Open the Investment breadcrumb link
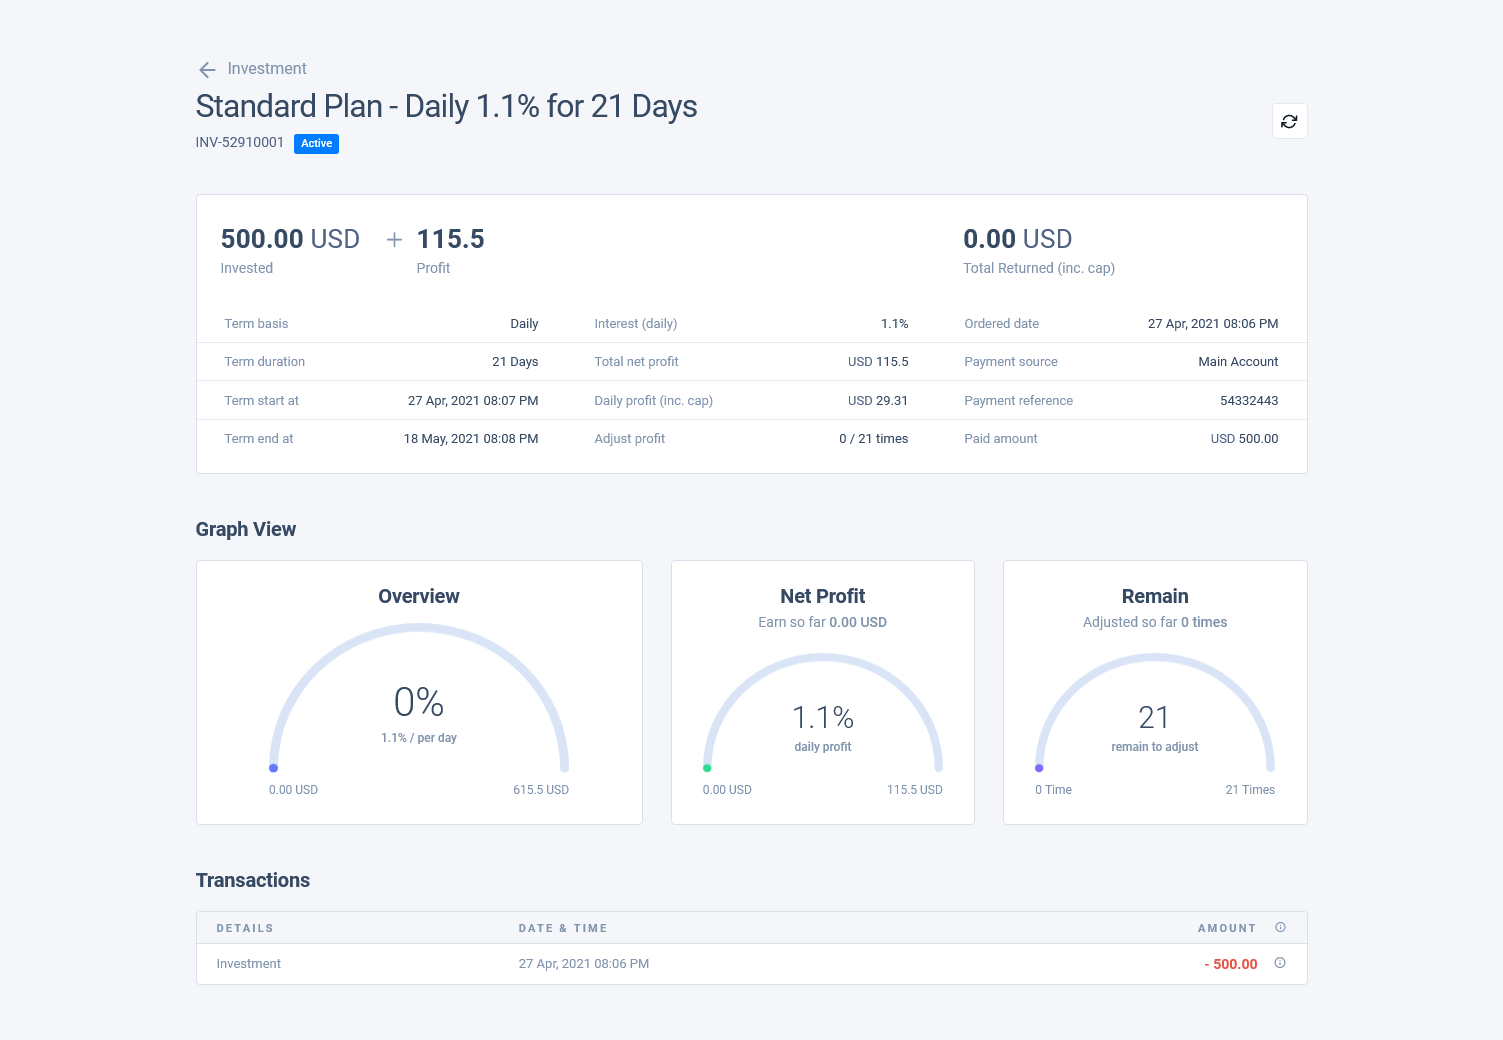The image size is (1503, 1040). click(267, 69)
